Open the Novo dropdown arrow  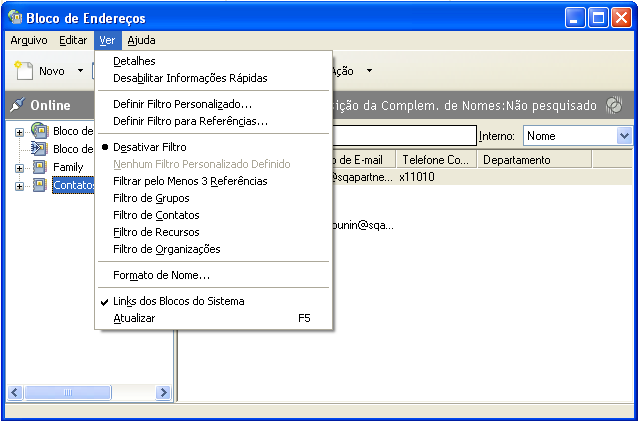pos(81,71)
